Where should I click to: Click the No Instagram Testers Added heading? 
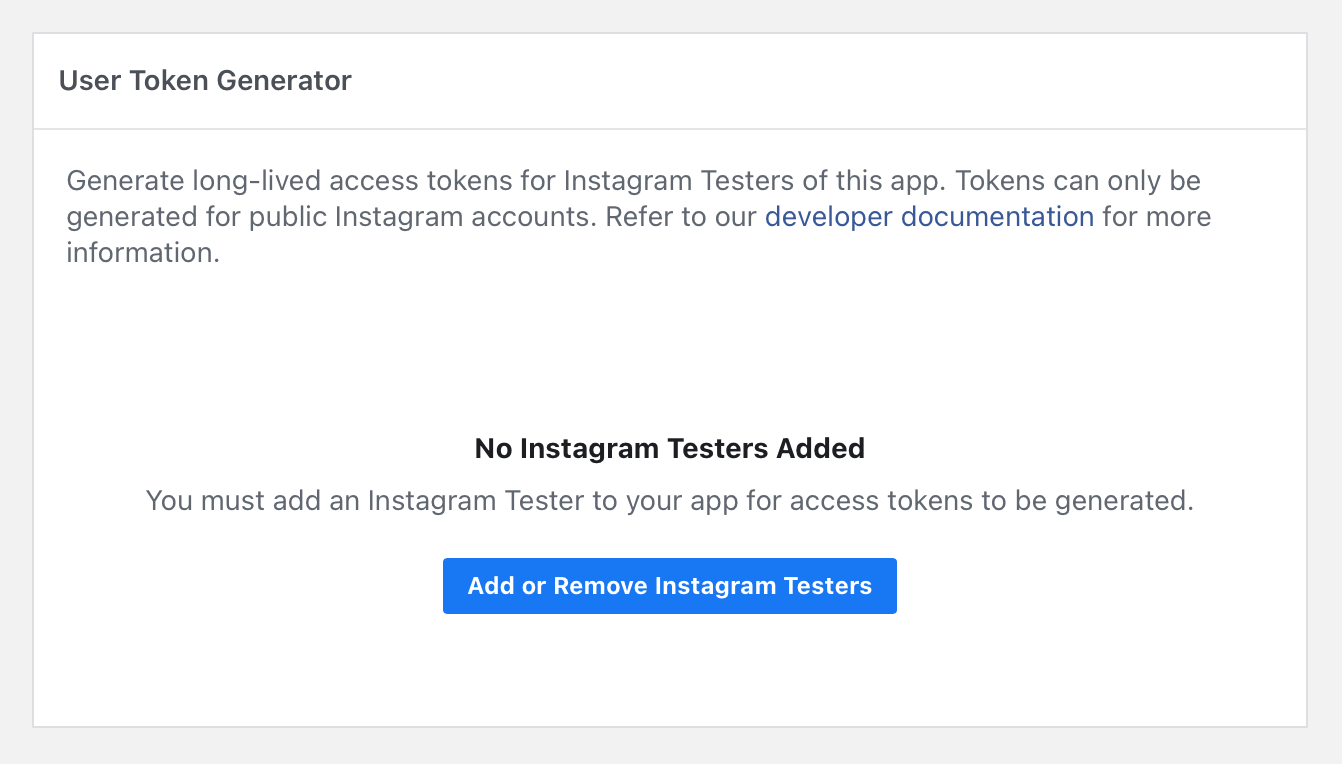click(669, 448)
